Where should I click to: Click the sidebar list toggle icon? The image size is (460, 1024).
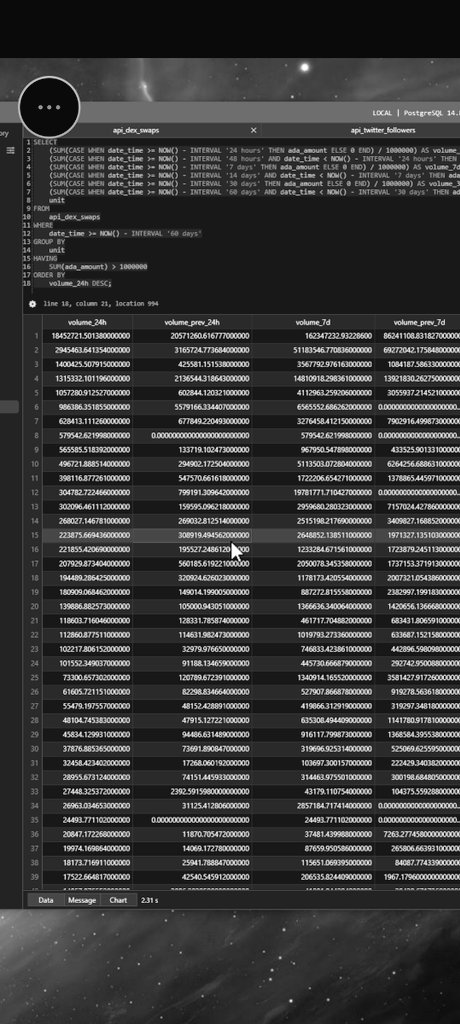click(10, 150)
